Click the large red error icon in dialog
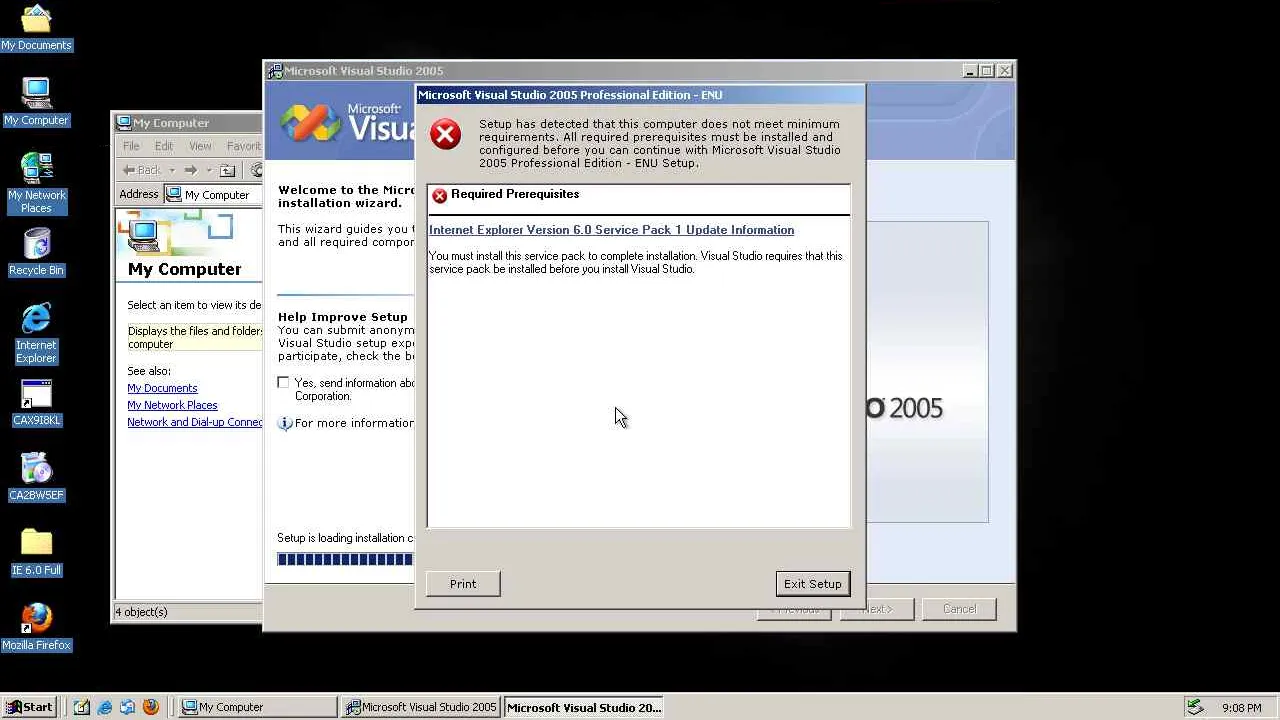Screen dimensions: 1280x720 pos(446,134)
